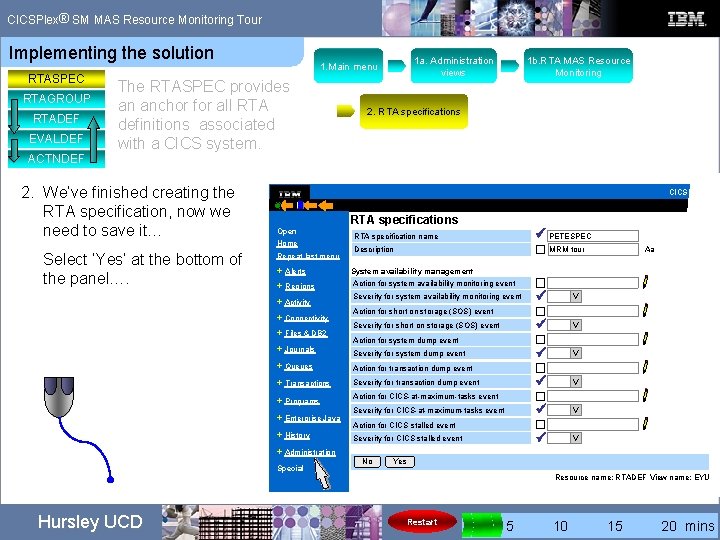720x540 pixels.
Task: Click the pencil icon for system dump event action
Action: pyautogui.click(x=645, y=339)
